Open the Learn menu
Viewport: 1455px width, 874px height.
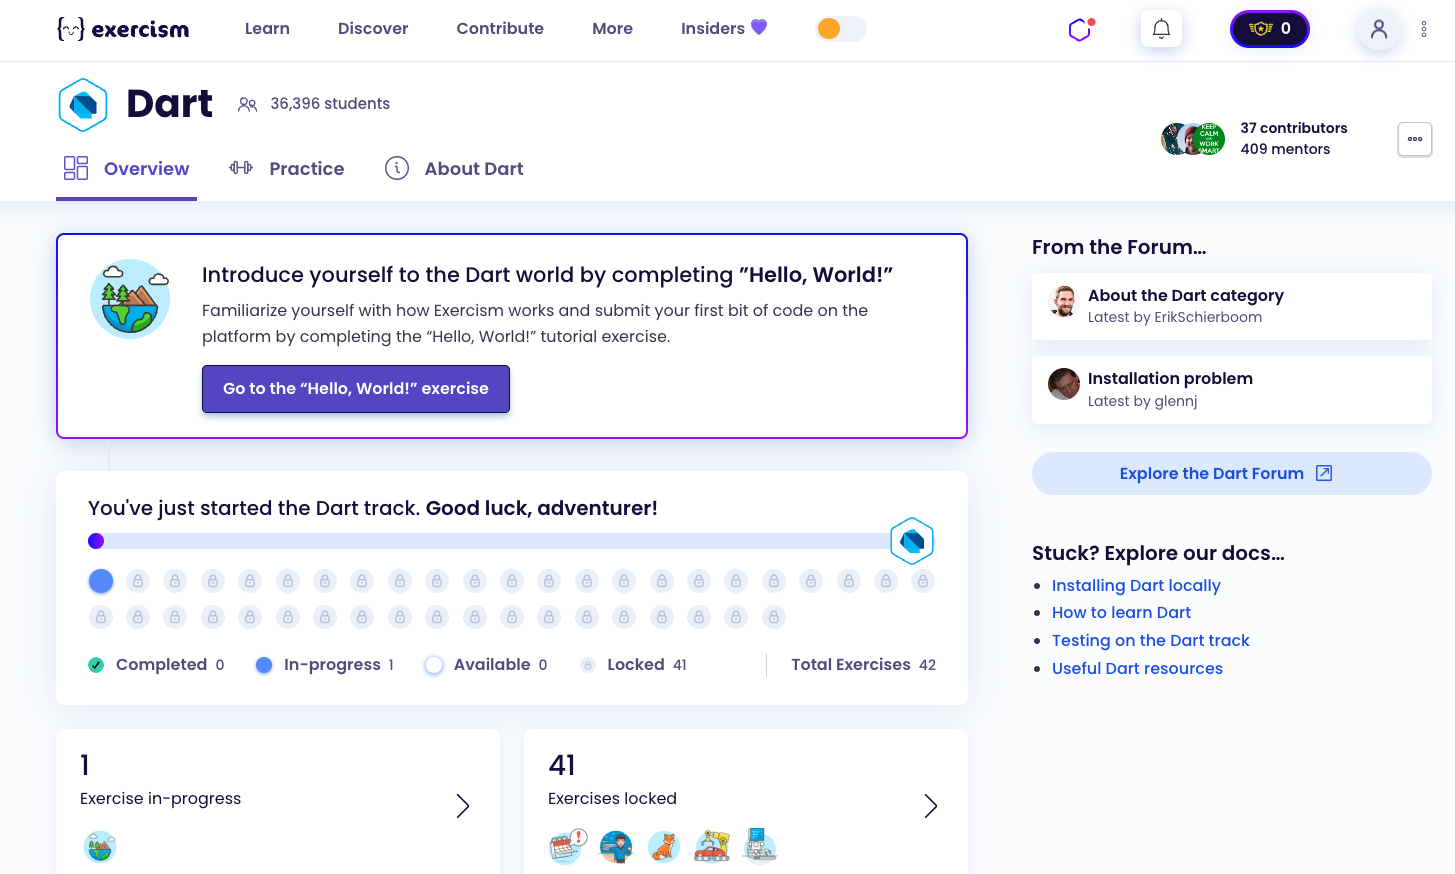(x=267, y=29)
